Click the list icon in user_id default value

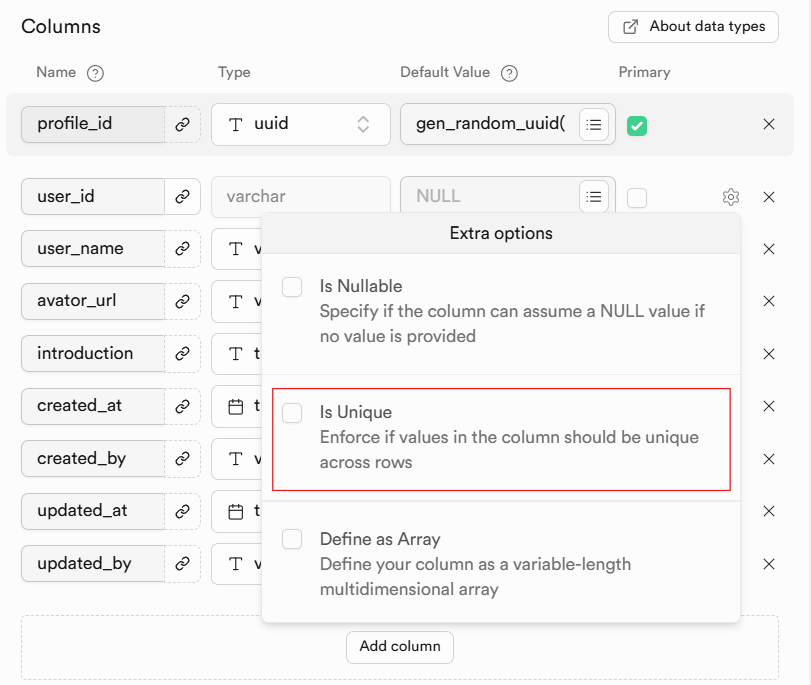click(x=594, y=197)
